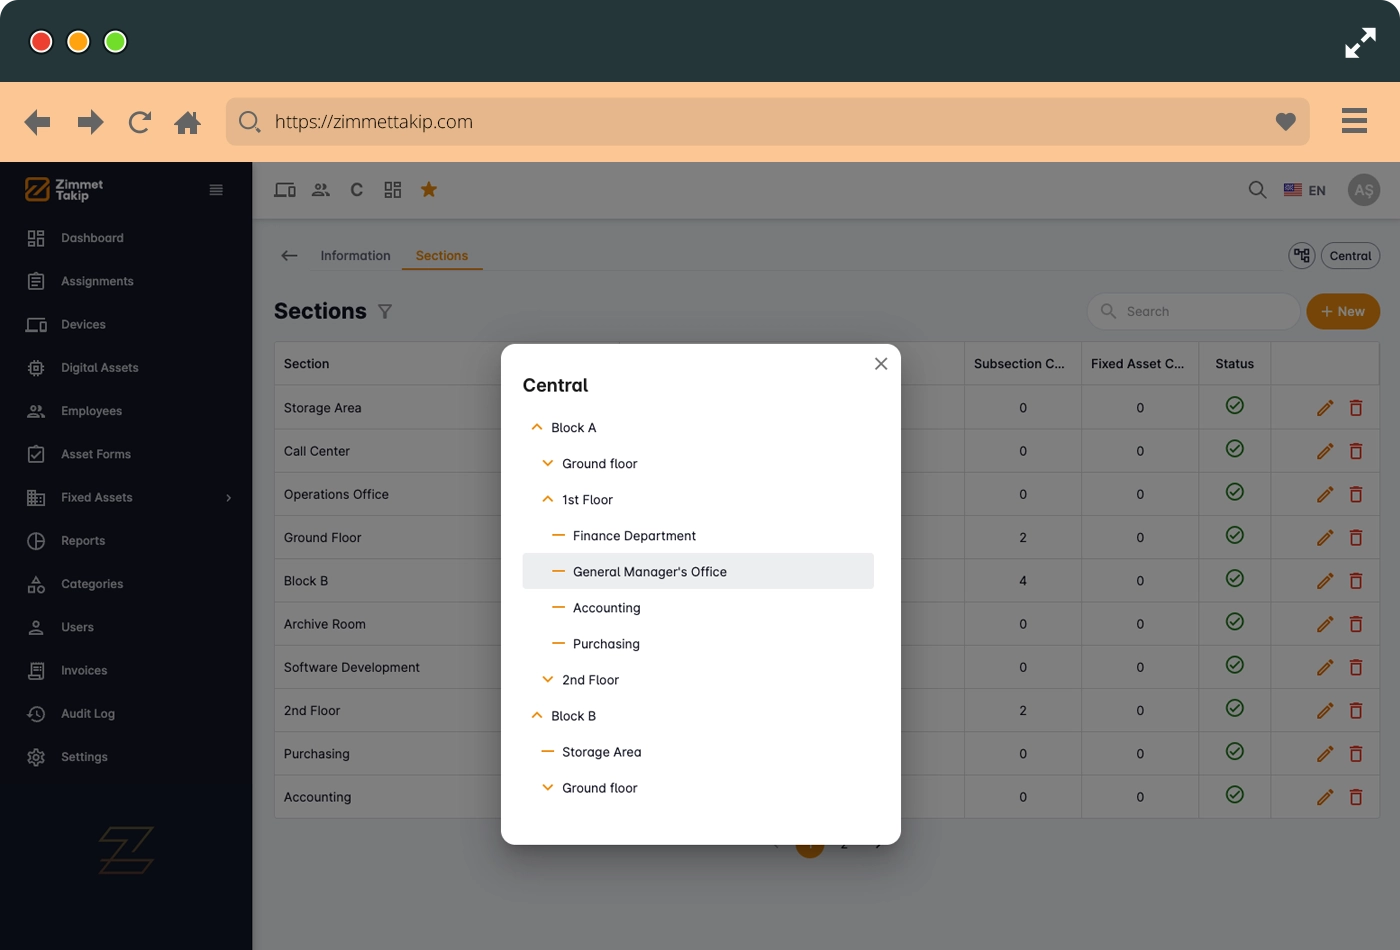The image size is (1400, 950).
Task: Open Settings in the sidebar
Action: coord(84,757)
